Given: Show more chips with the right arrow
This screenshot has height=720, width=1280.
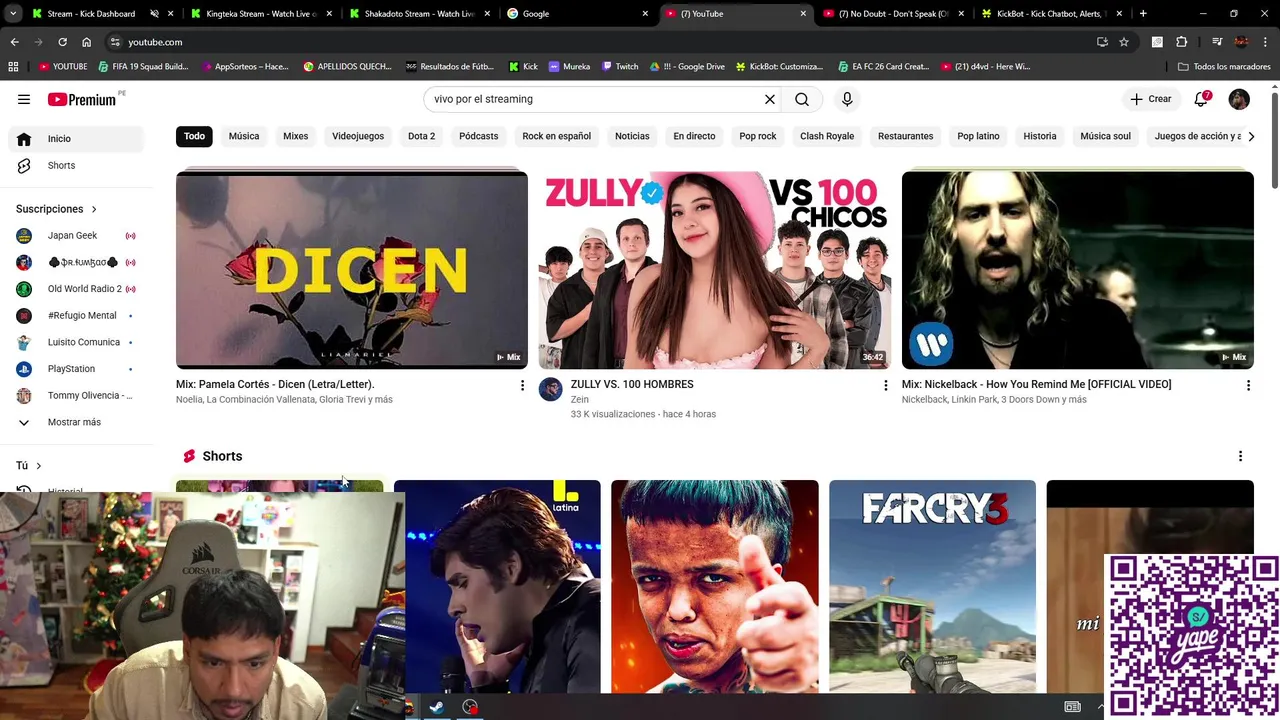Looking at the screenshot, I should coord(1250,136).
